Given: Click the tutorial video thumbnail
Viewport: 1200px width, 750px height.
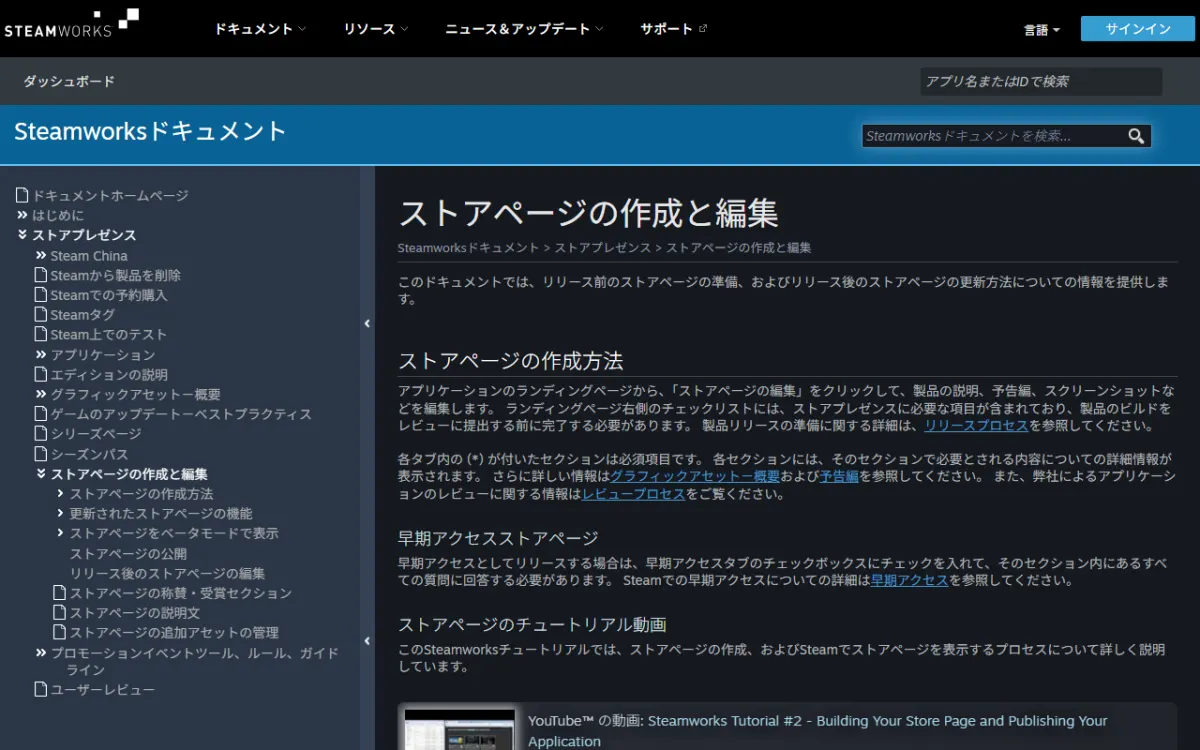Looking at the screenshot, I should click(x=459, y=729).
